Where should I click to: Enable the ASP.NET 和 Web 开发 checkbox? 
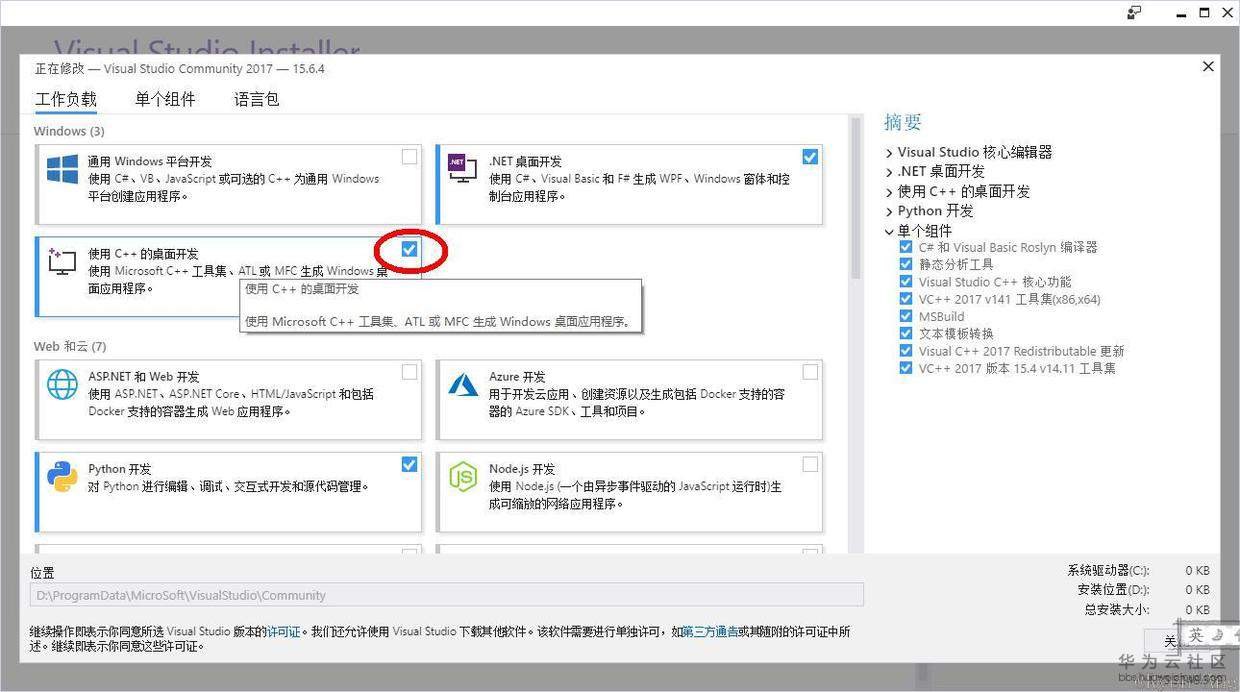coord(410,372)
